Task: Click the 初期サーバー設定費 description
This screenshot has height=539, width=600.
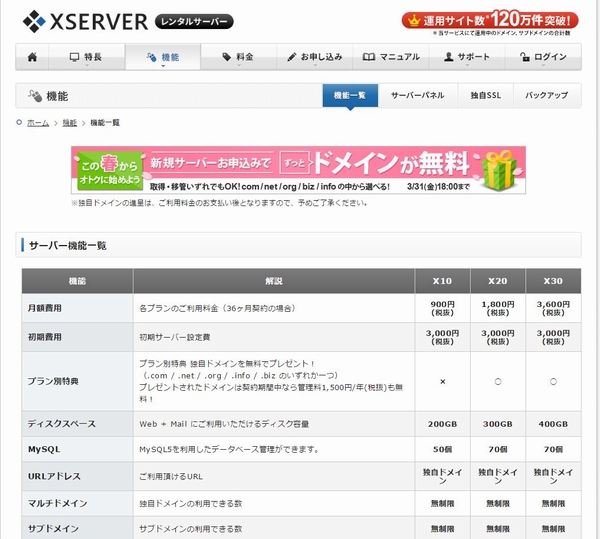Action: click(174, 337)
